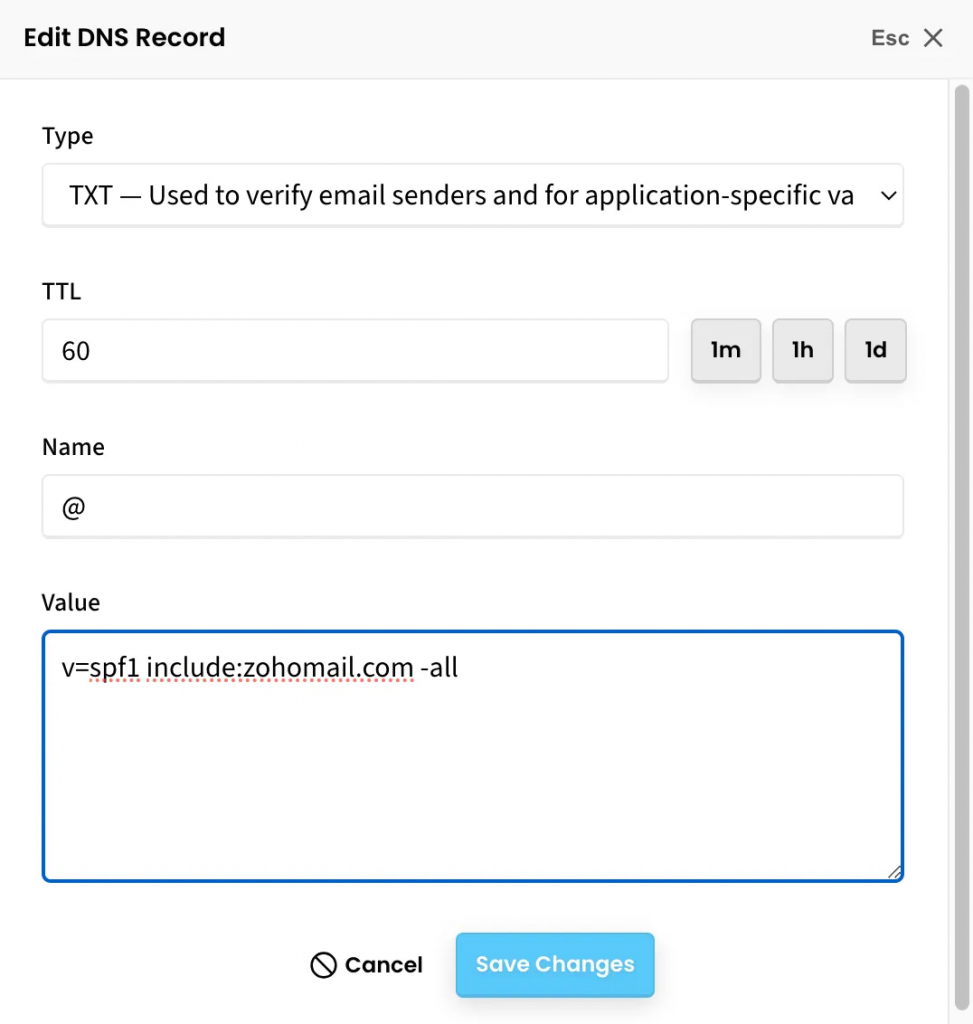Viewport: 973px width, 1024px height.
Task: Set TTL to 1d preset
Action: pyautogui.click(x=876, y=351)
